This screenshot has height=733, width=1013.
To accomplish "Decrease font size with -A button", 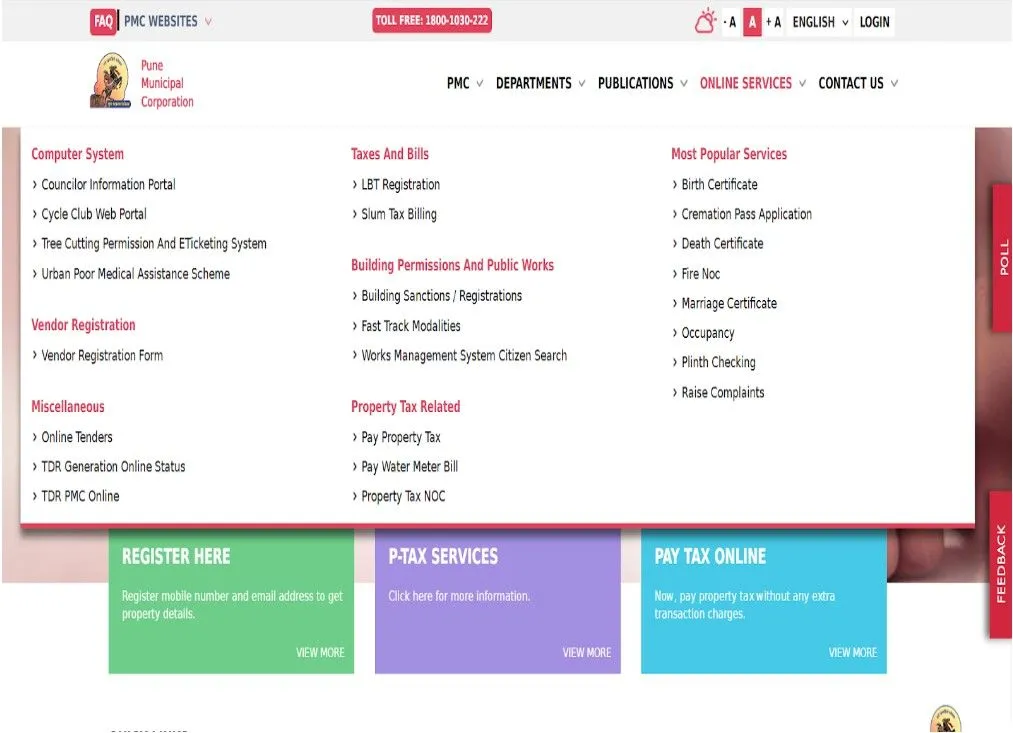I will click(730, 22).
